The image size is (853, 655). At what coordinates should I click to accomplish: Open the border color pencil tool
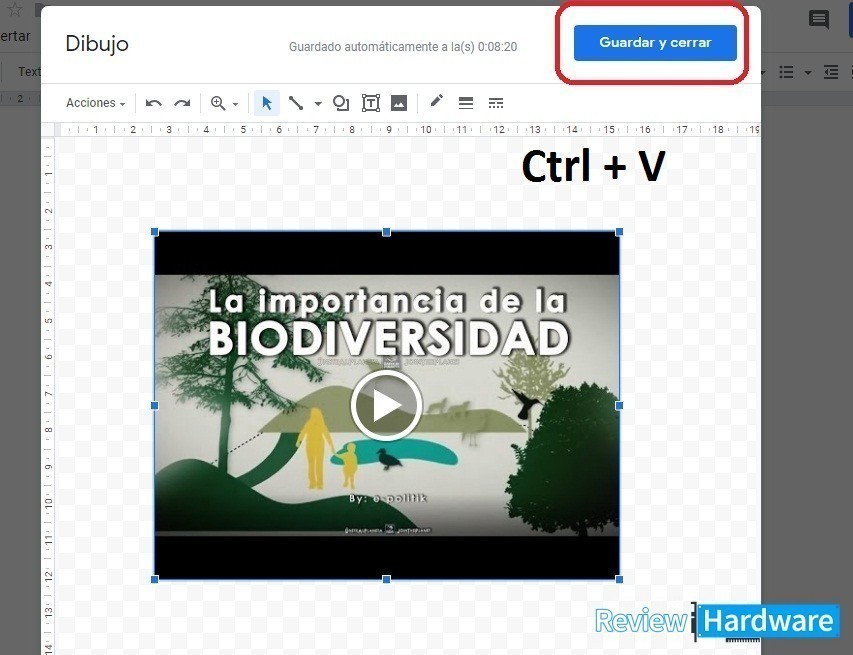tap(437, 102)
